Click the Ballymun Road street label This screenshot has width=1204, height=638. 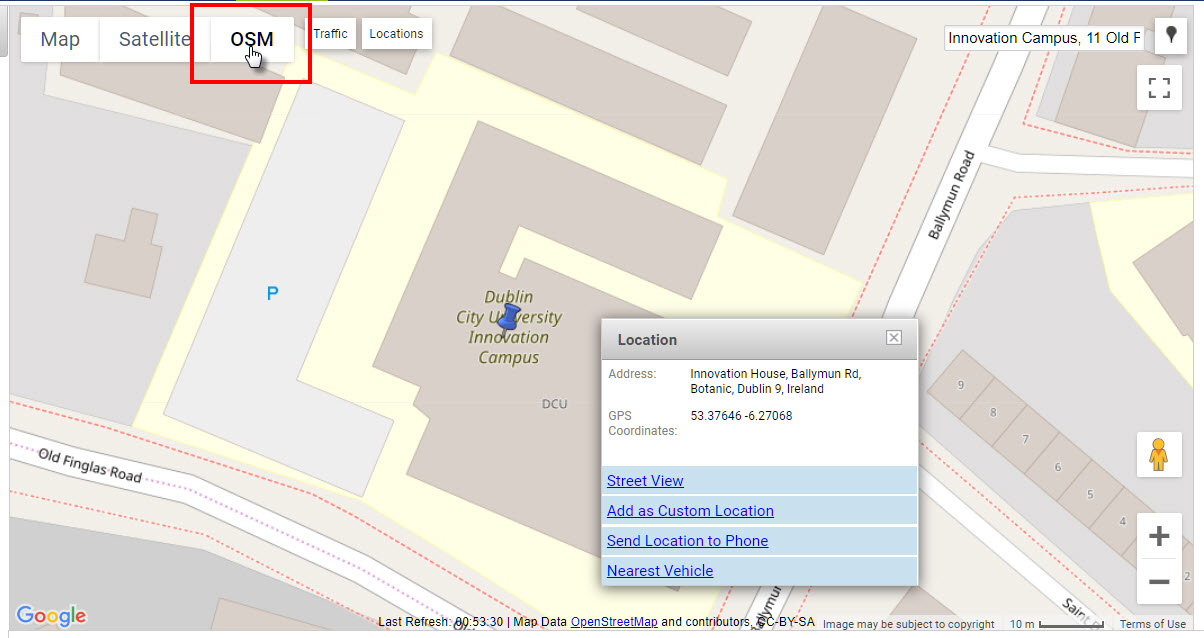[950, 195]
